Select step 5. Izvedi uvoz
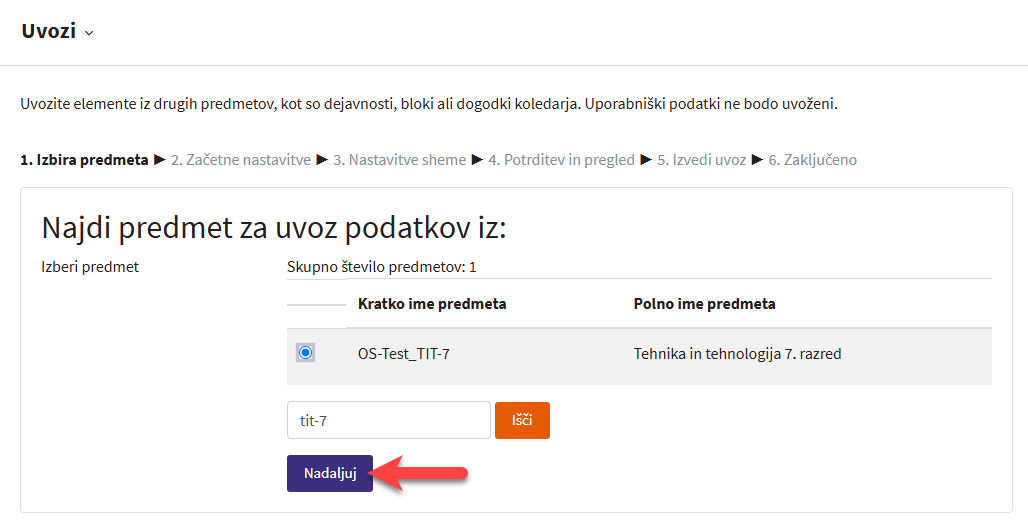The width and height of the screenshot is (1028, 532). point(701,160)
